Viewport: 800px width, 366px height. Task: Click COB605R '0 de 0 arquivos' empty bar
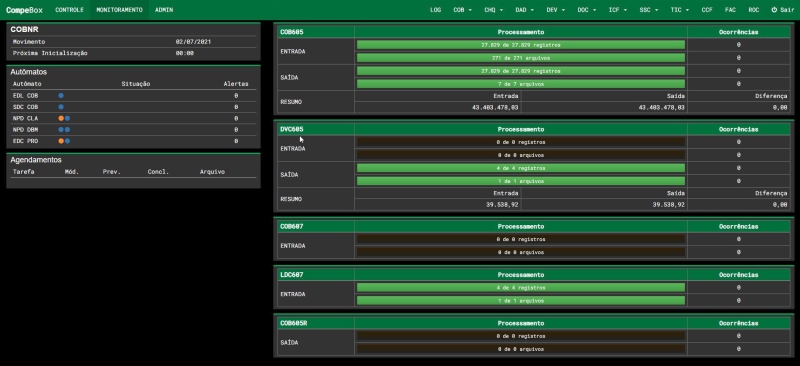coord(520,349)
